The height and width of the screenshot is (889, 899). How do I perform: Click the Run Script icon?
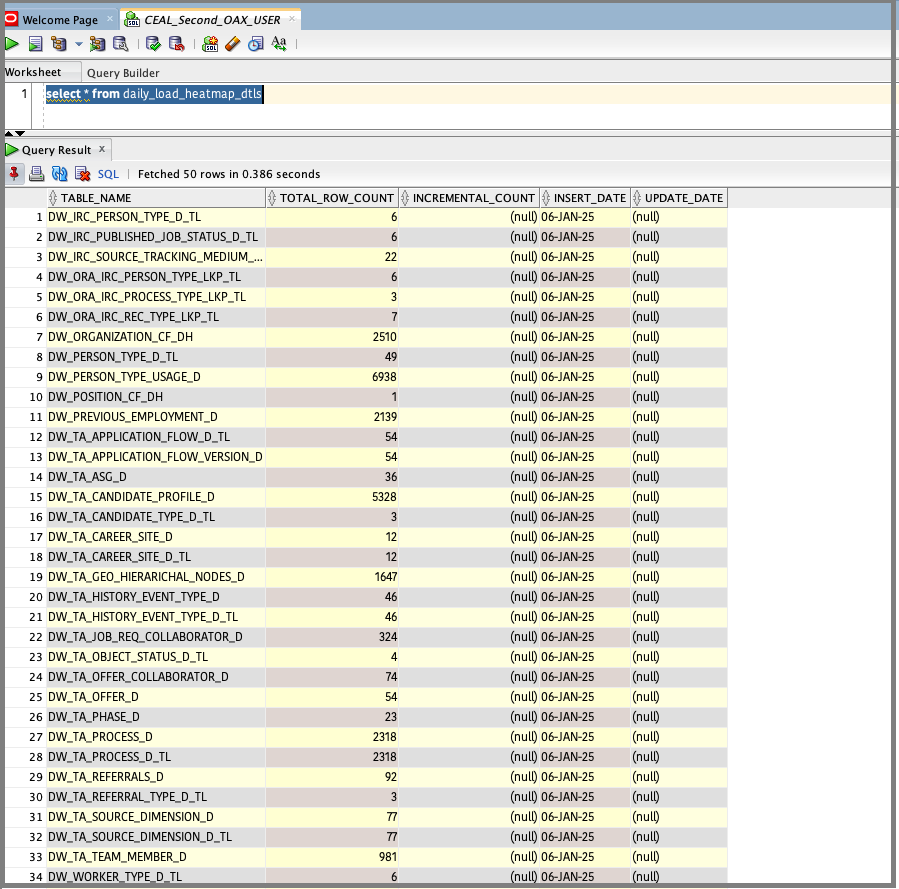tap(35, 44)
